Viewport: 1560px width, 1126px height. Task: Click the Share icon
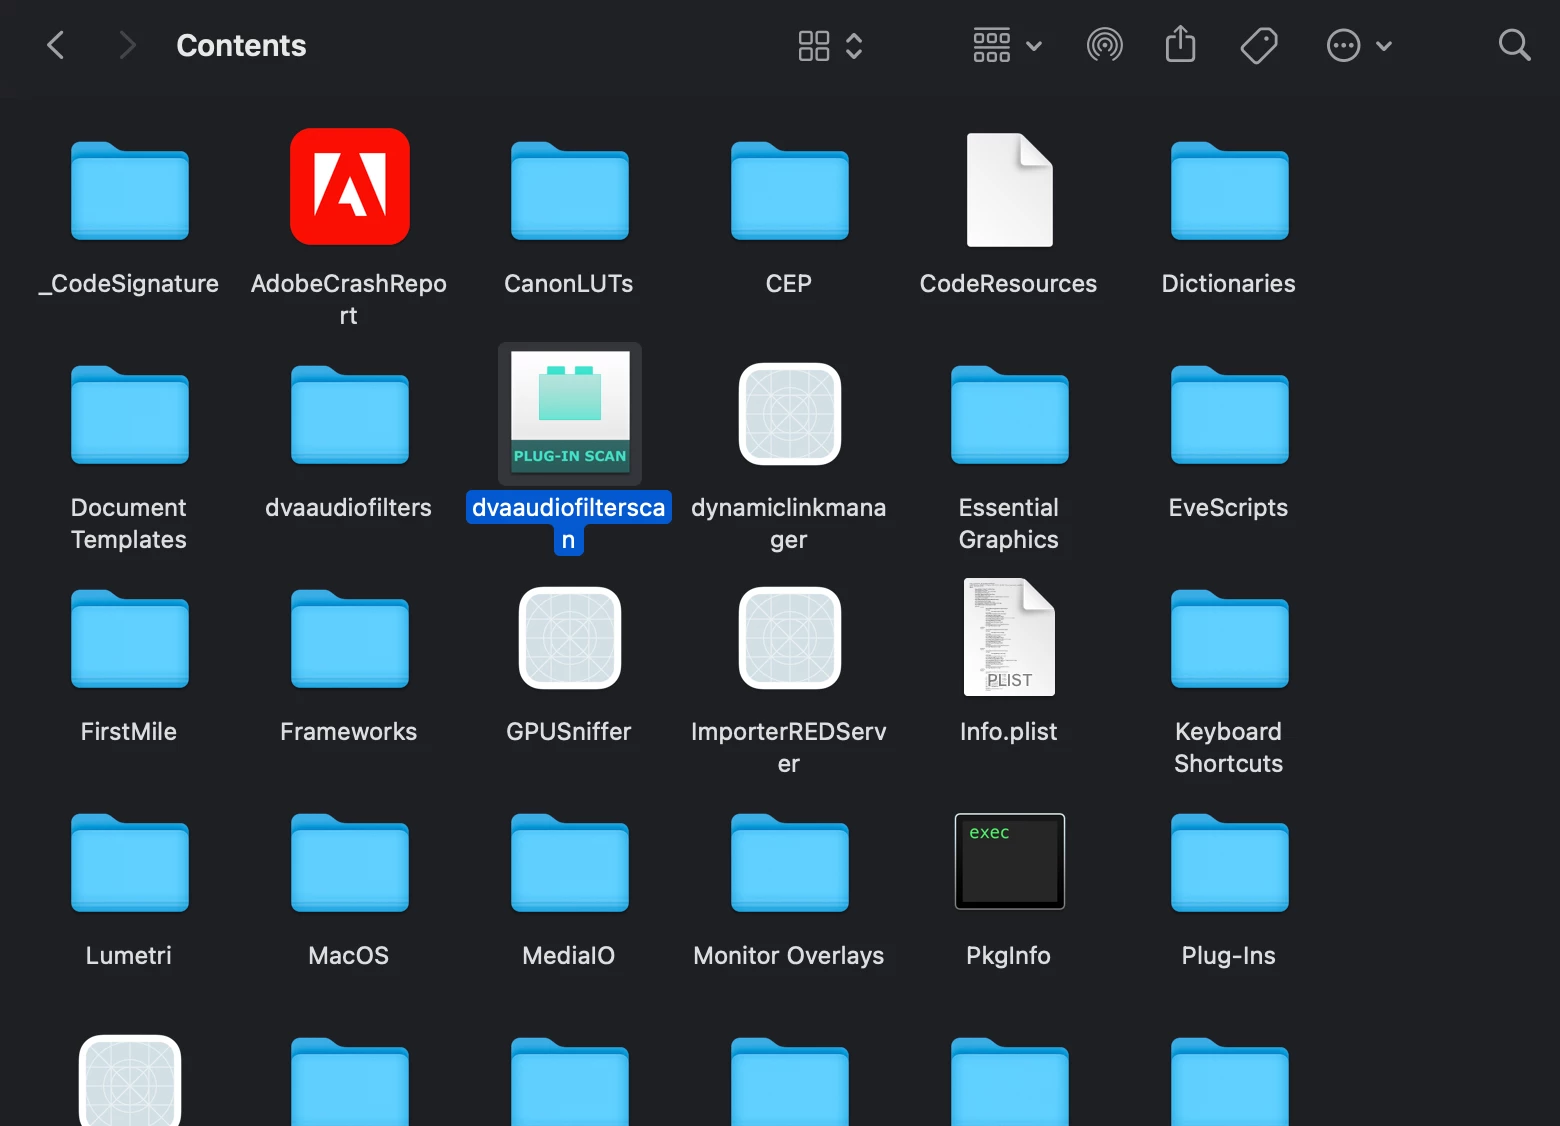point(1181,44)
